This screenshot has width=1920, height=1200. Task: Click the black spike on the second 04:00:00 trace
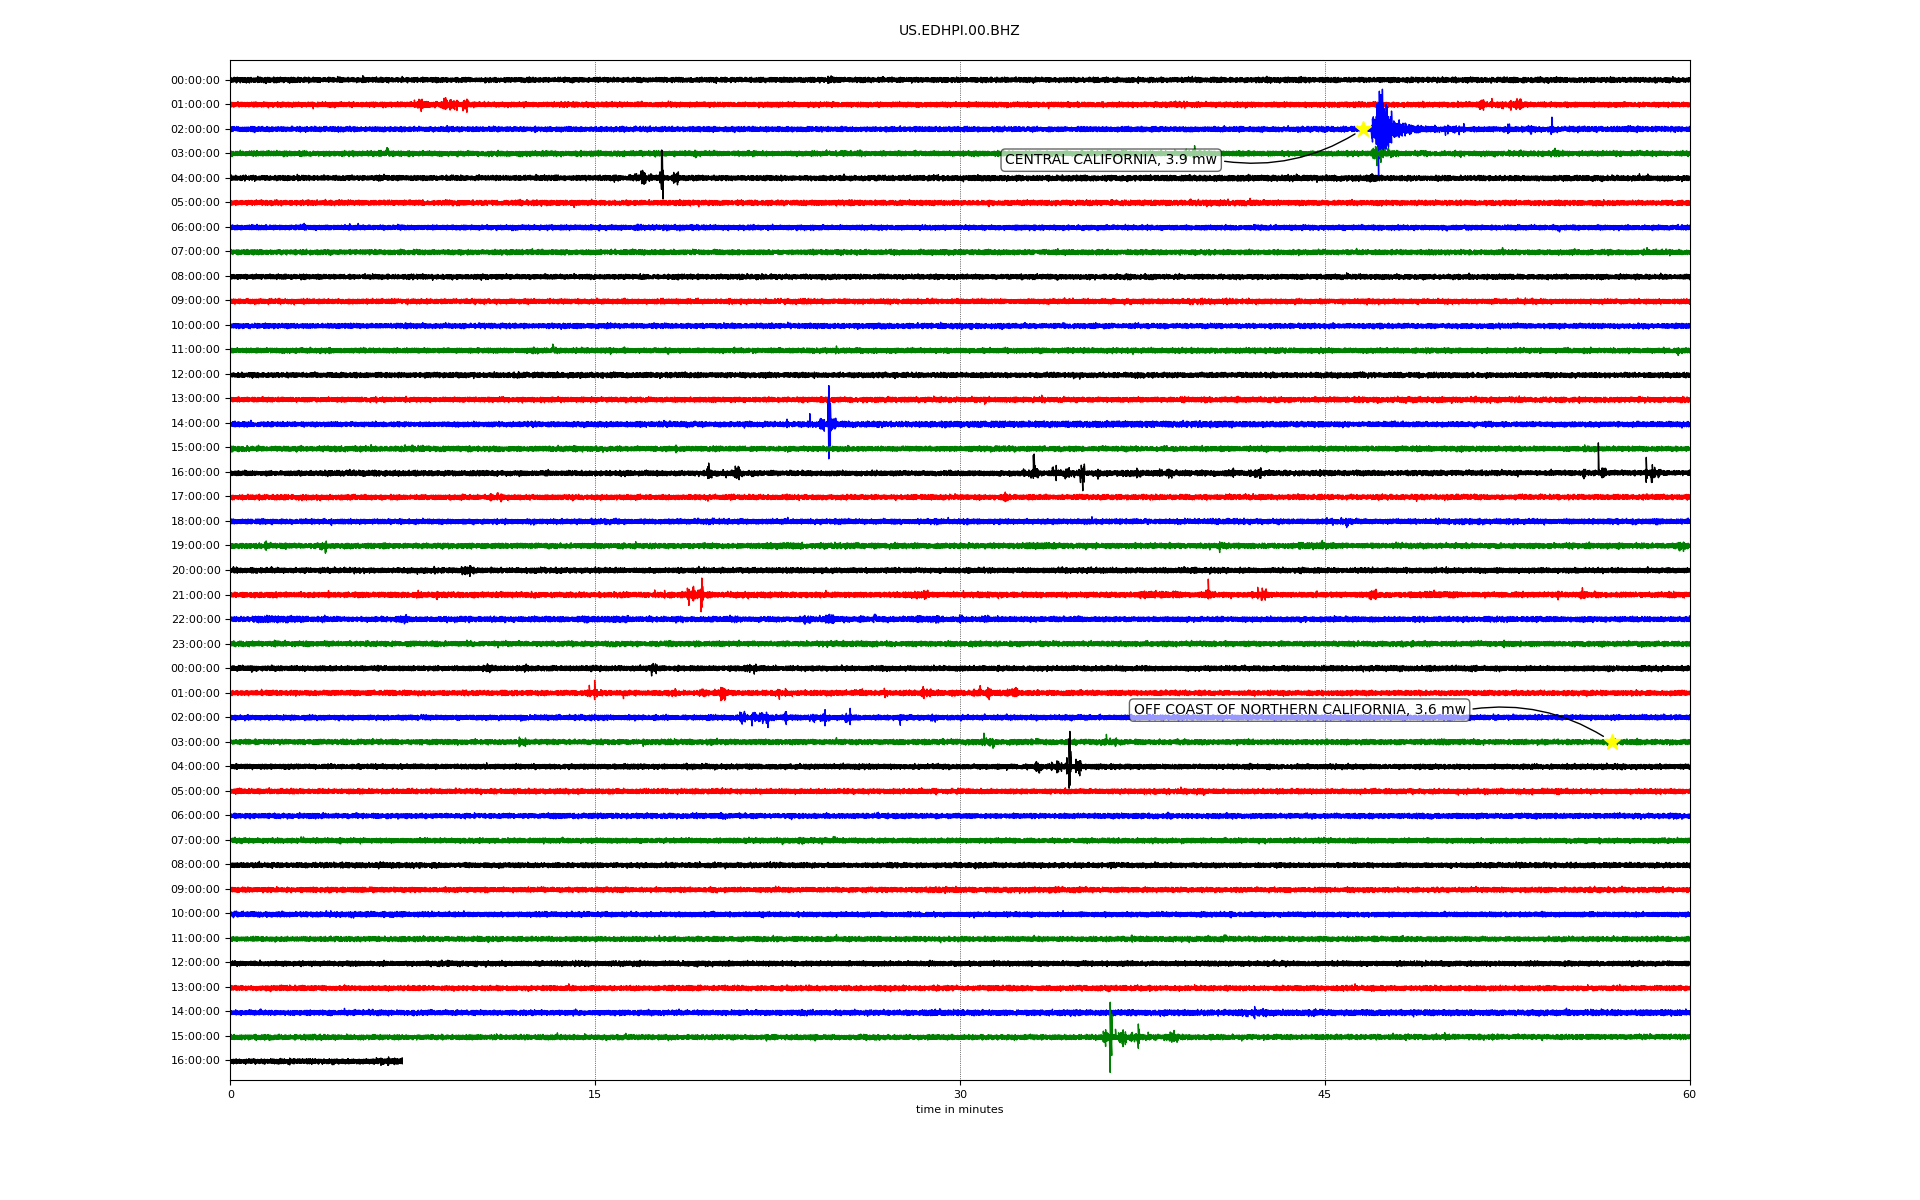point(1069,764)
